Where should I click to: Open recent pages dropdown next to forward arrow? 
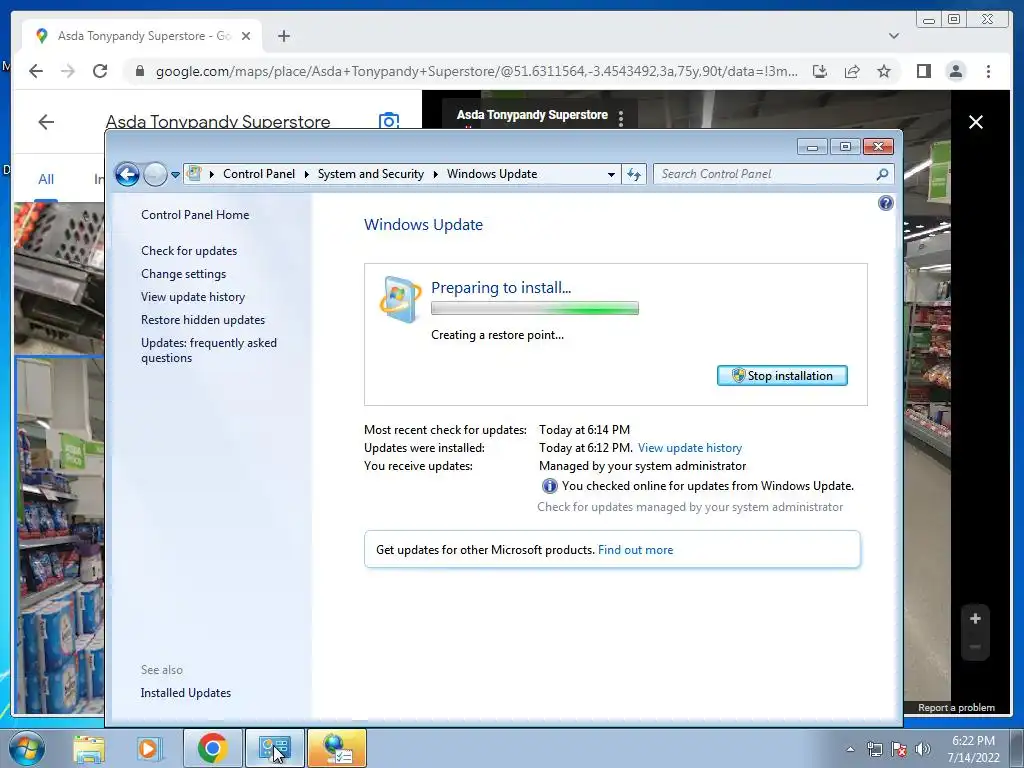coord(175,174)
